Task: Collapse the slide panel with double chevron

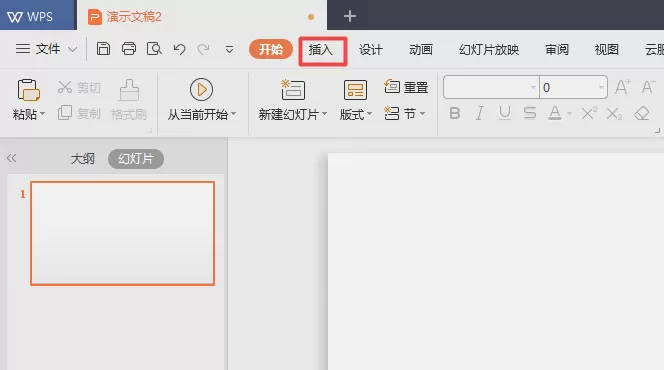Action: tap(11, 158)
